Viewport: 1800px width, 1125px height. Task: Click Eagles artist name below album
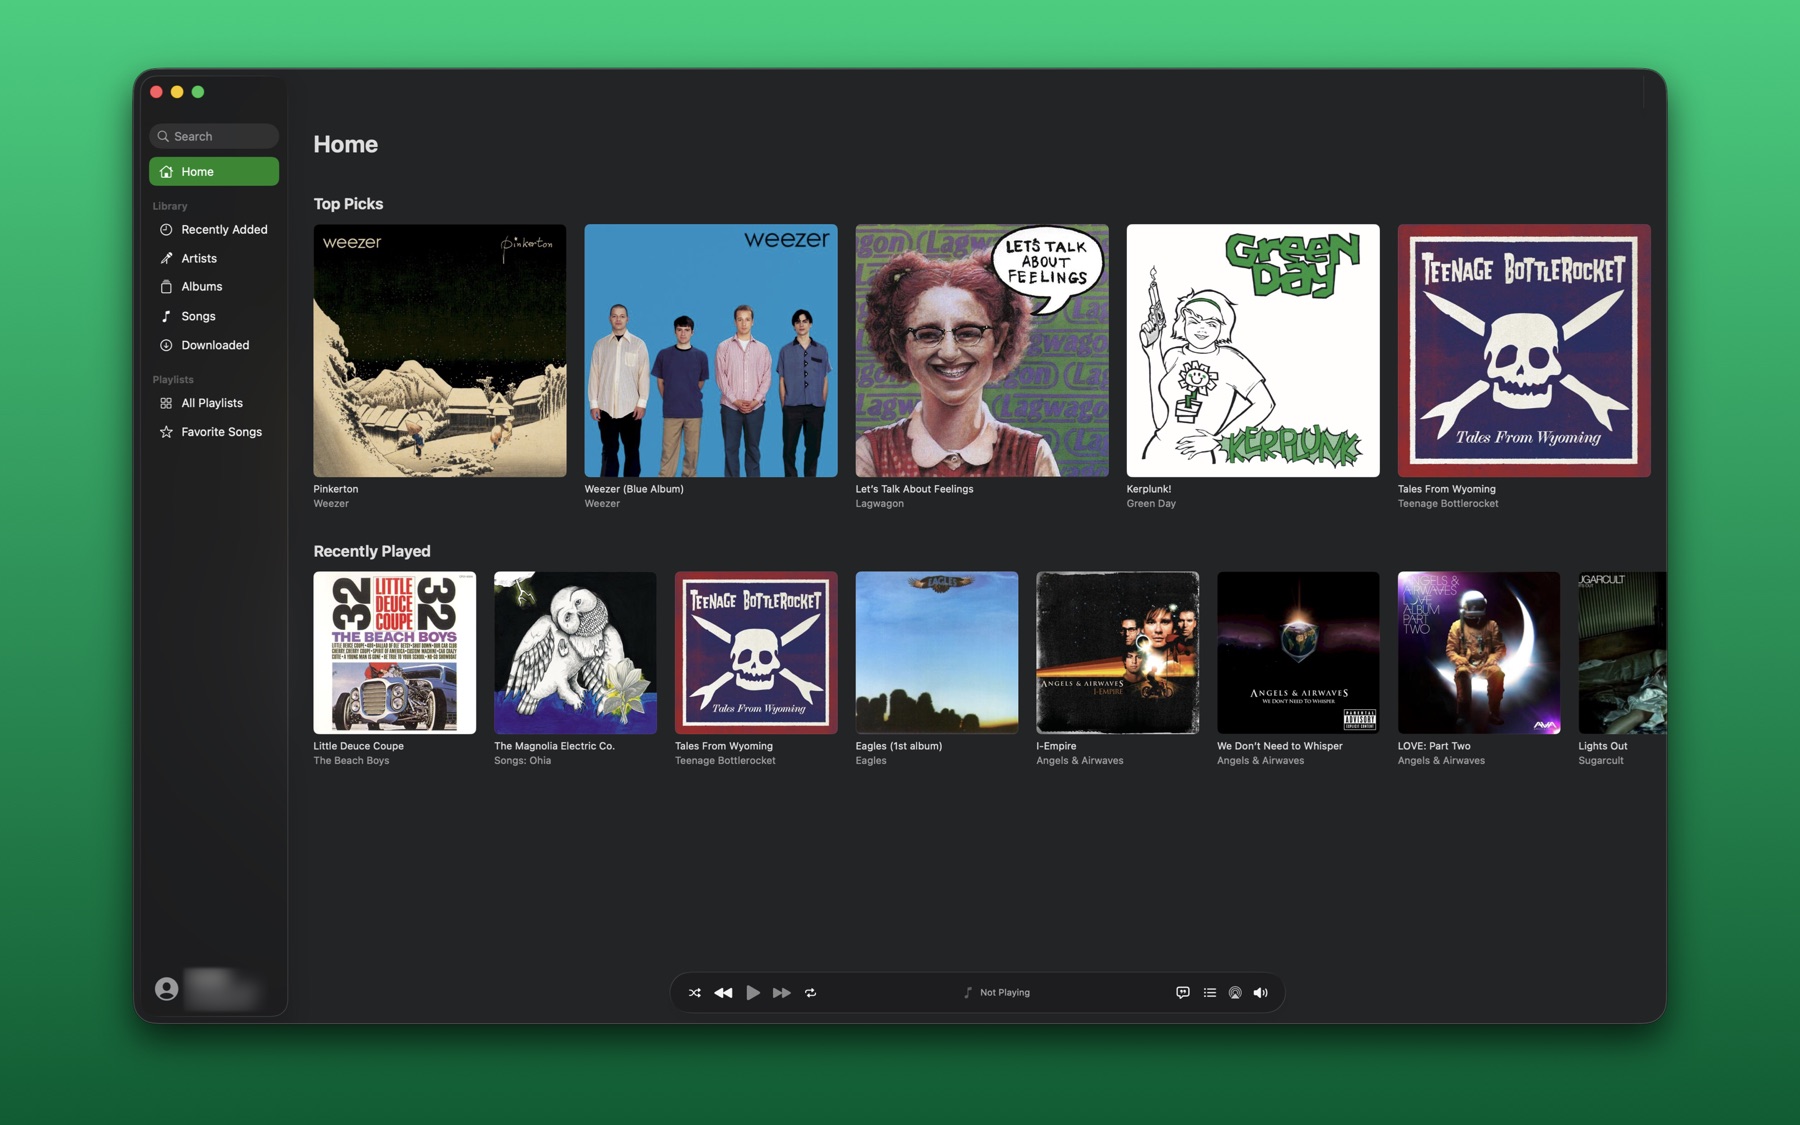click(871, 761)
